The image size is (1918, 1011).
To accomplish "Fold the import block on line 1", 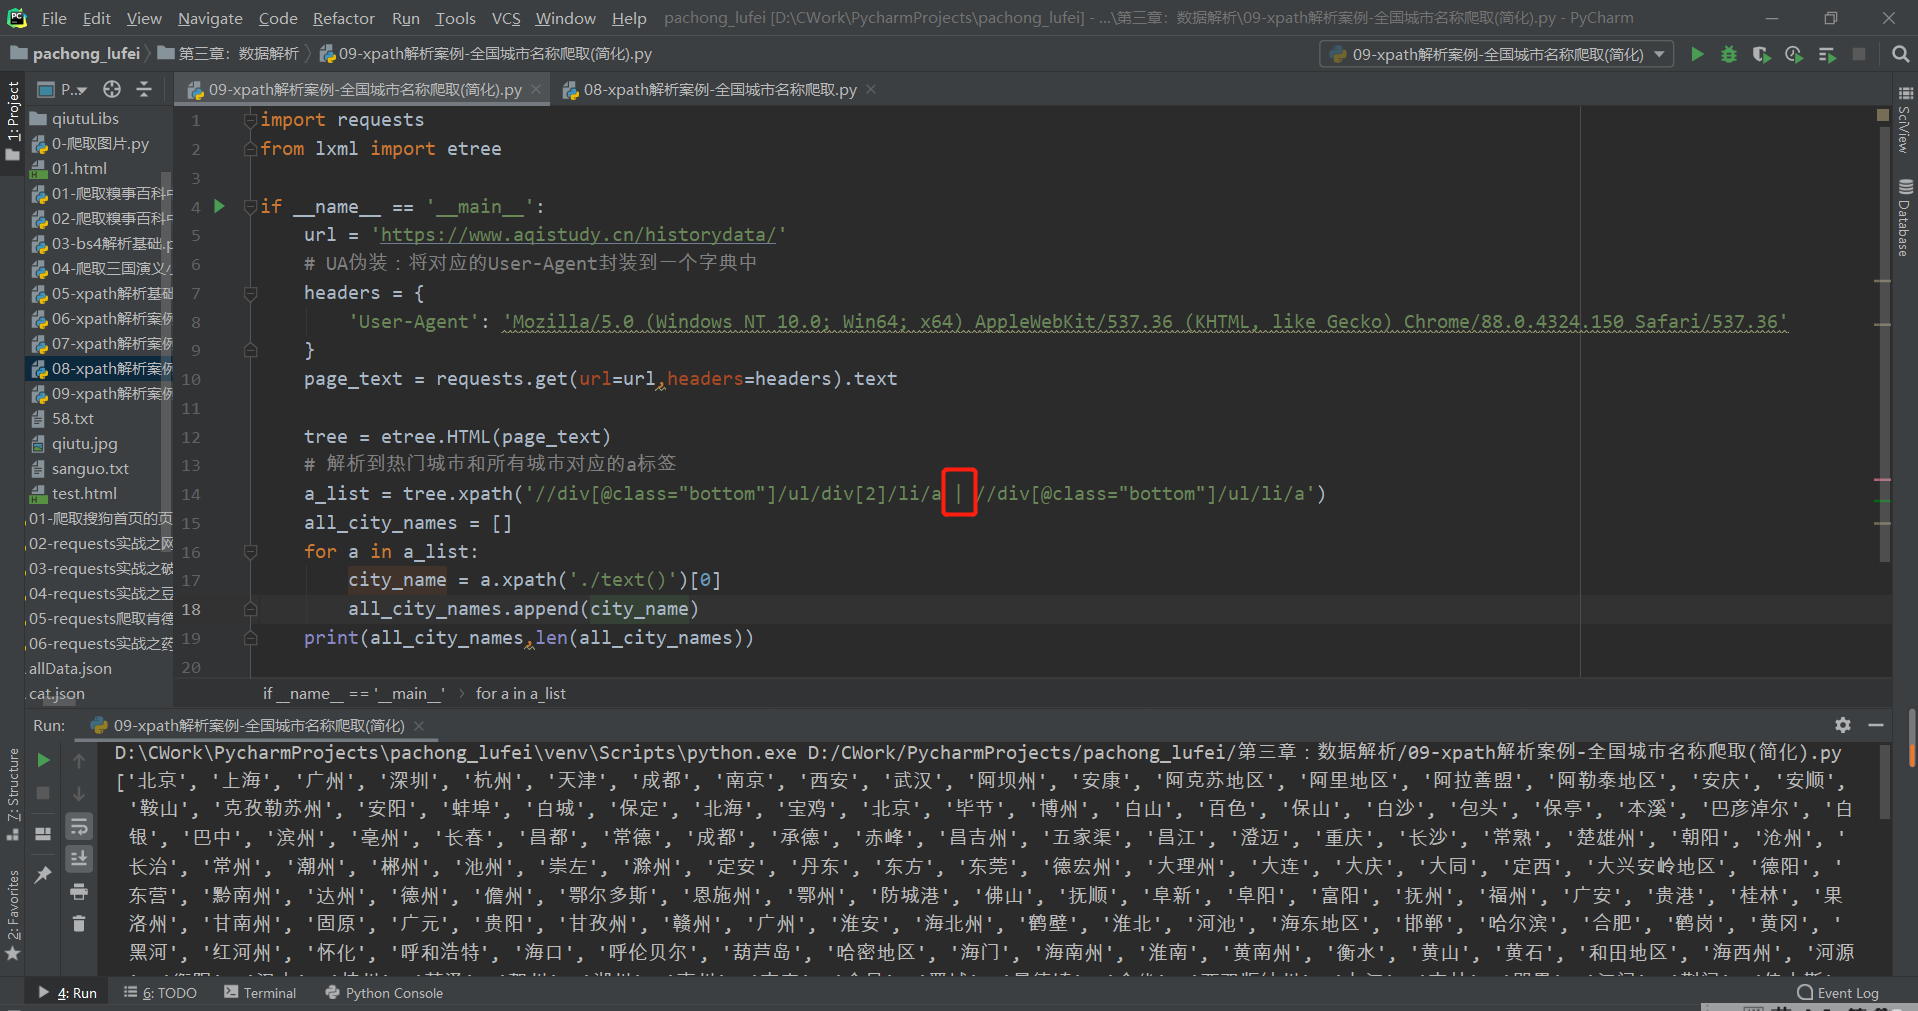I will click(250, 120).
